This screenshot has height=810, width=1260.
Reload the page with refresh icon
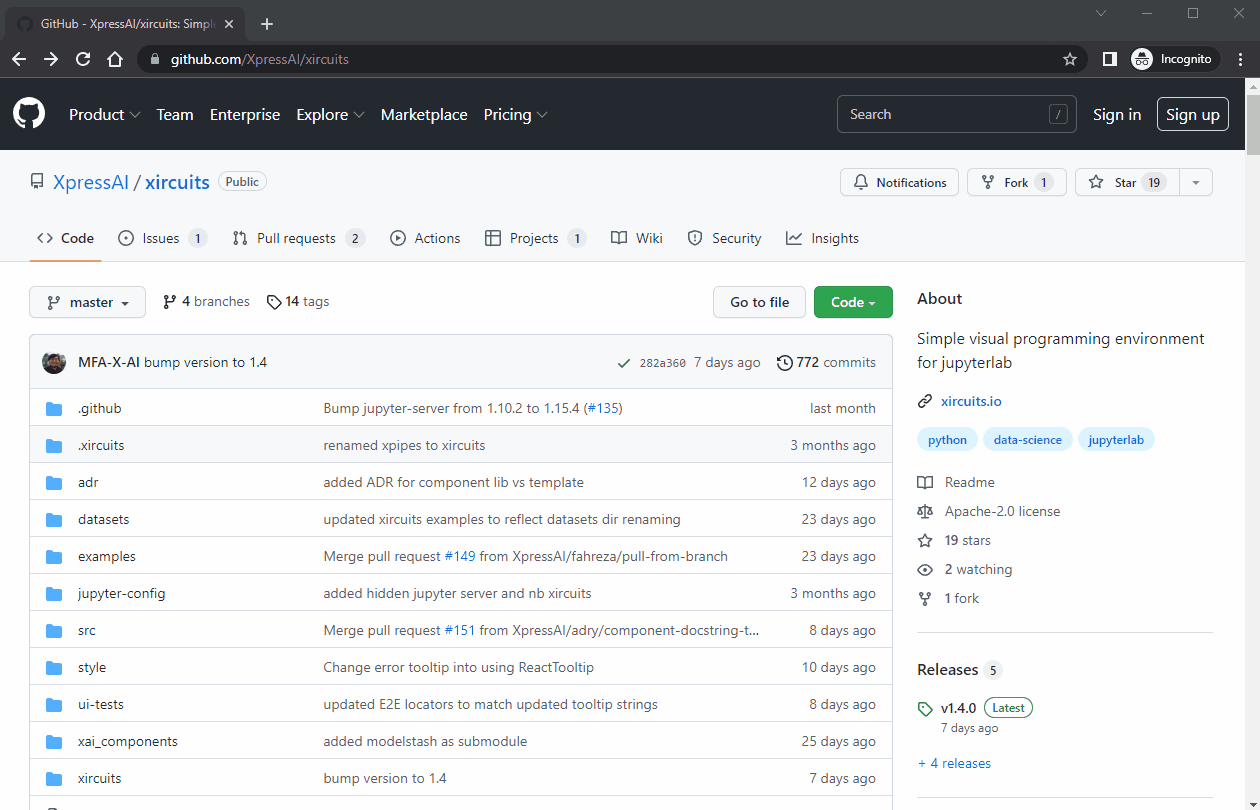pos(83,59)
